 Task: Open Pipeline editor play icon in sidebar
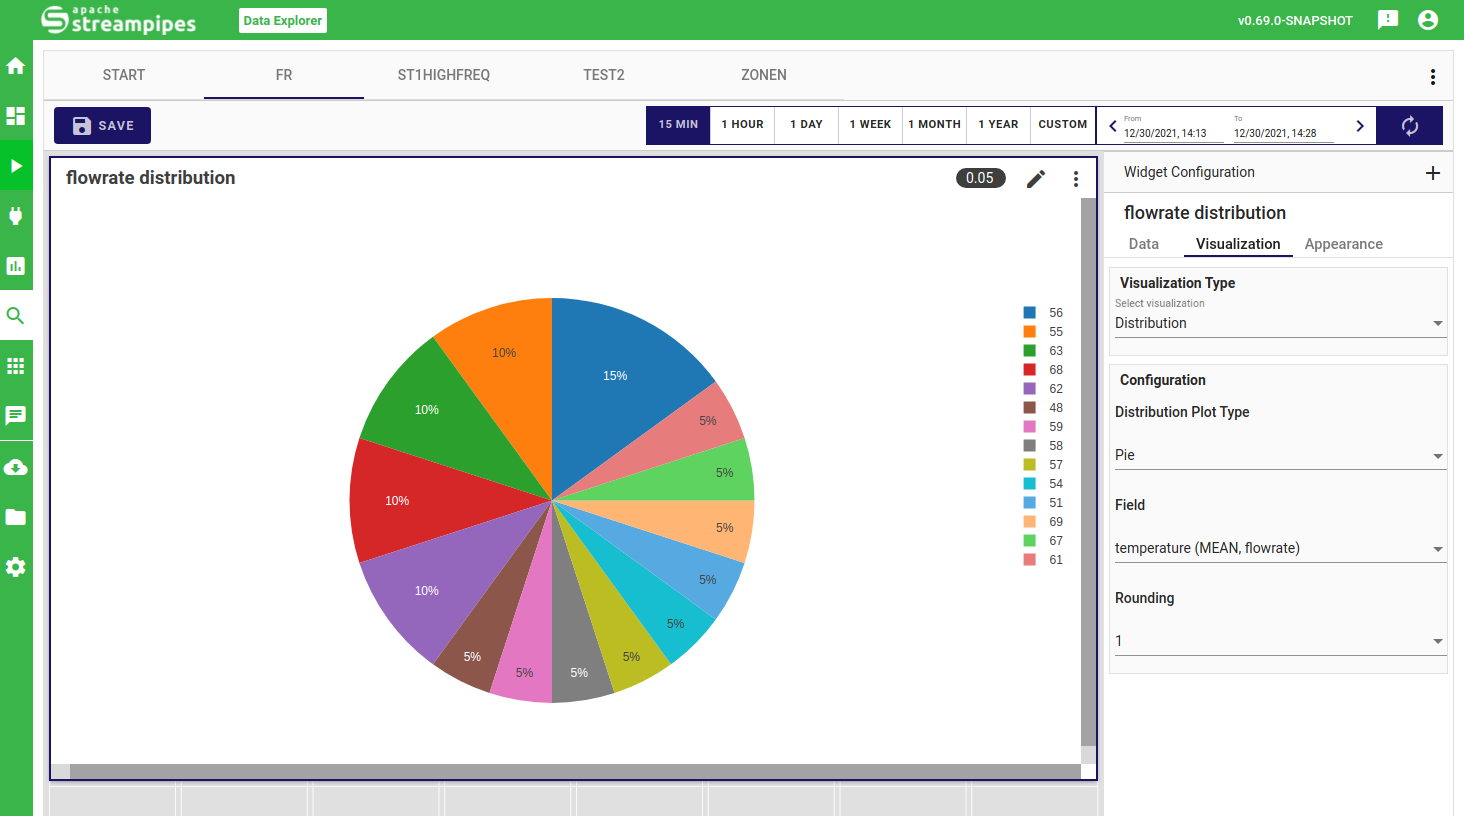click(x=16, y=166)
